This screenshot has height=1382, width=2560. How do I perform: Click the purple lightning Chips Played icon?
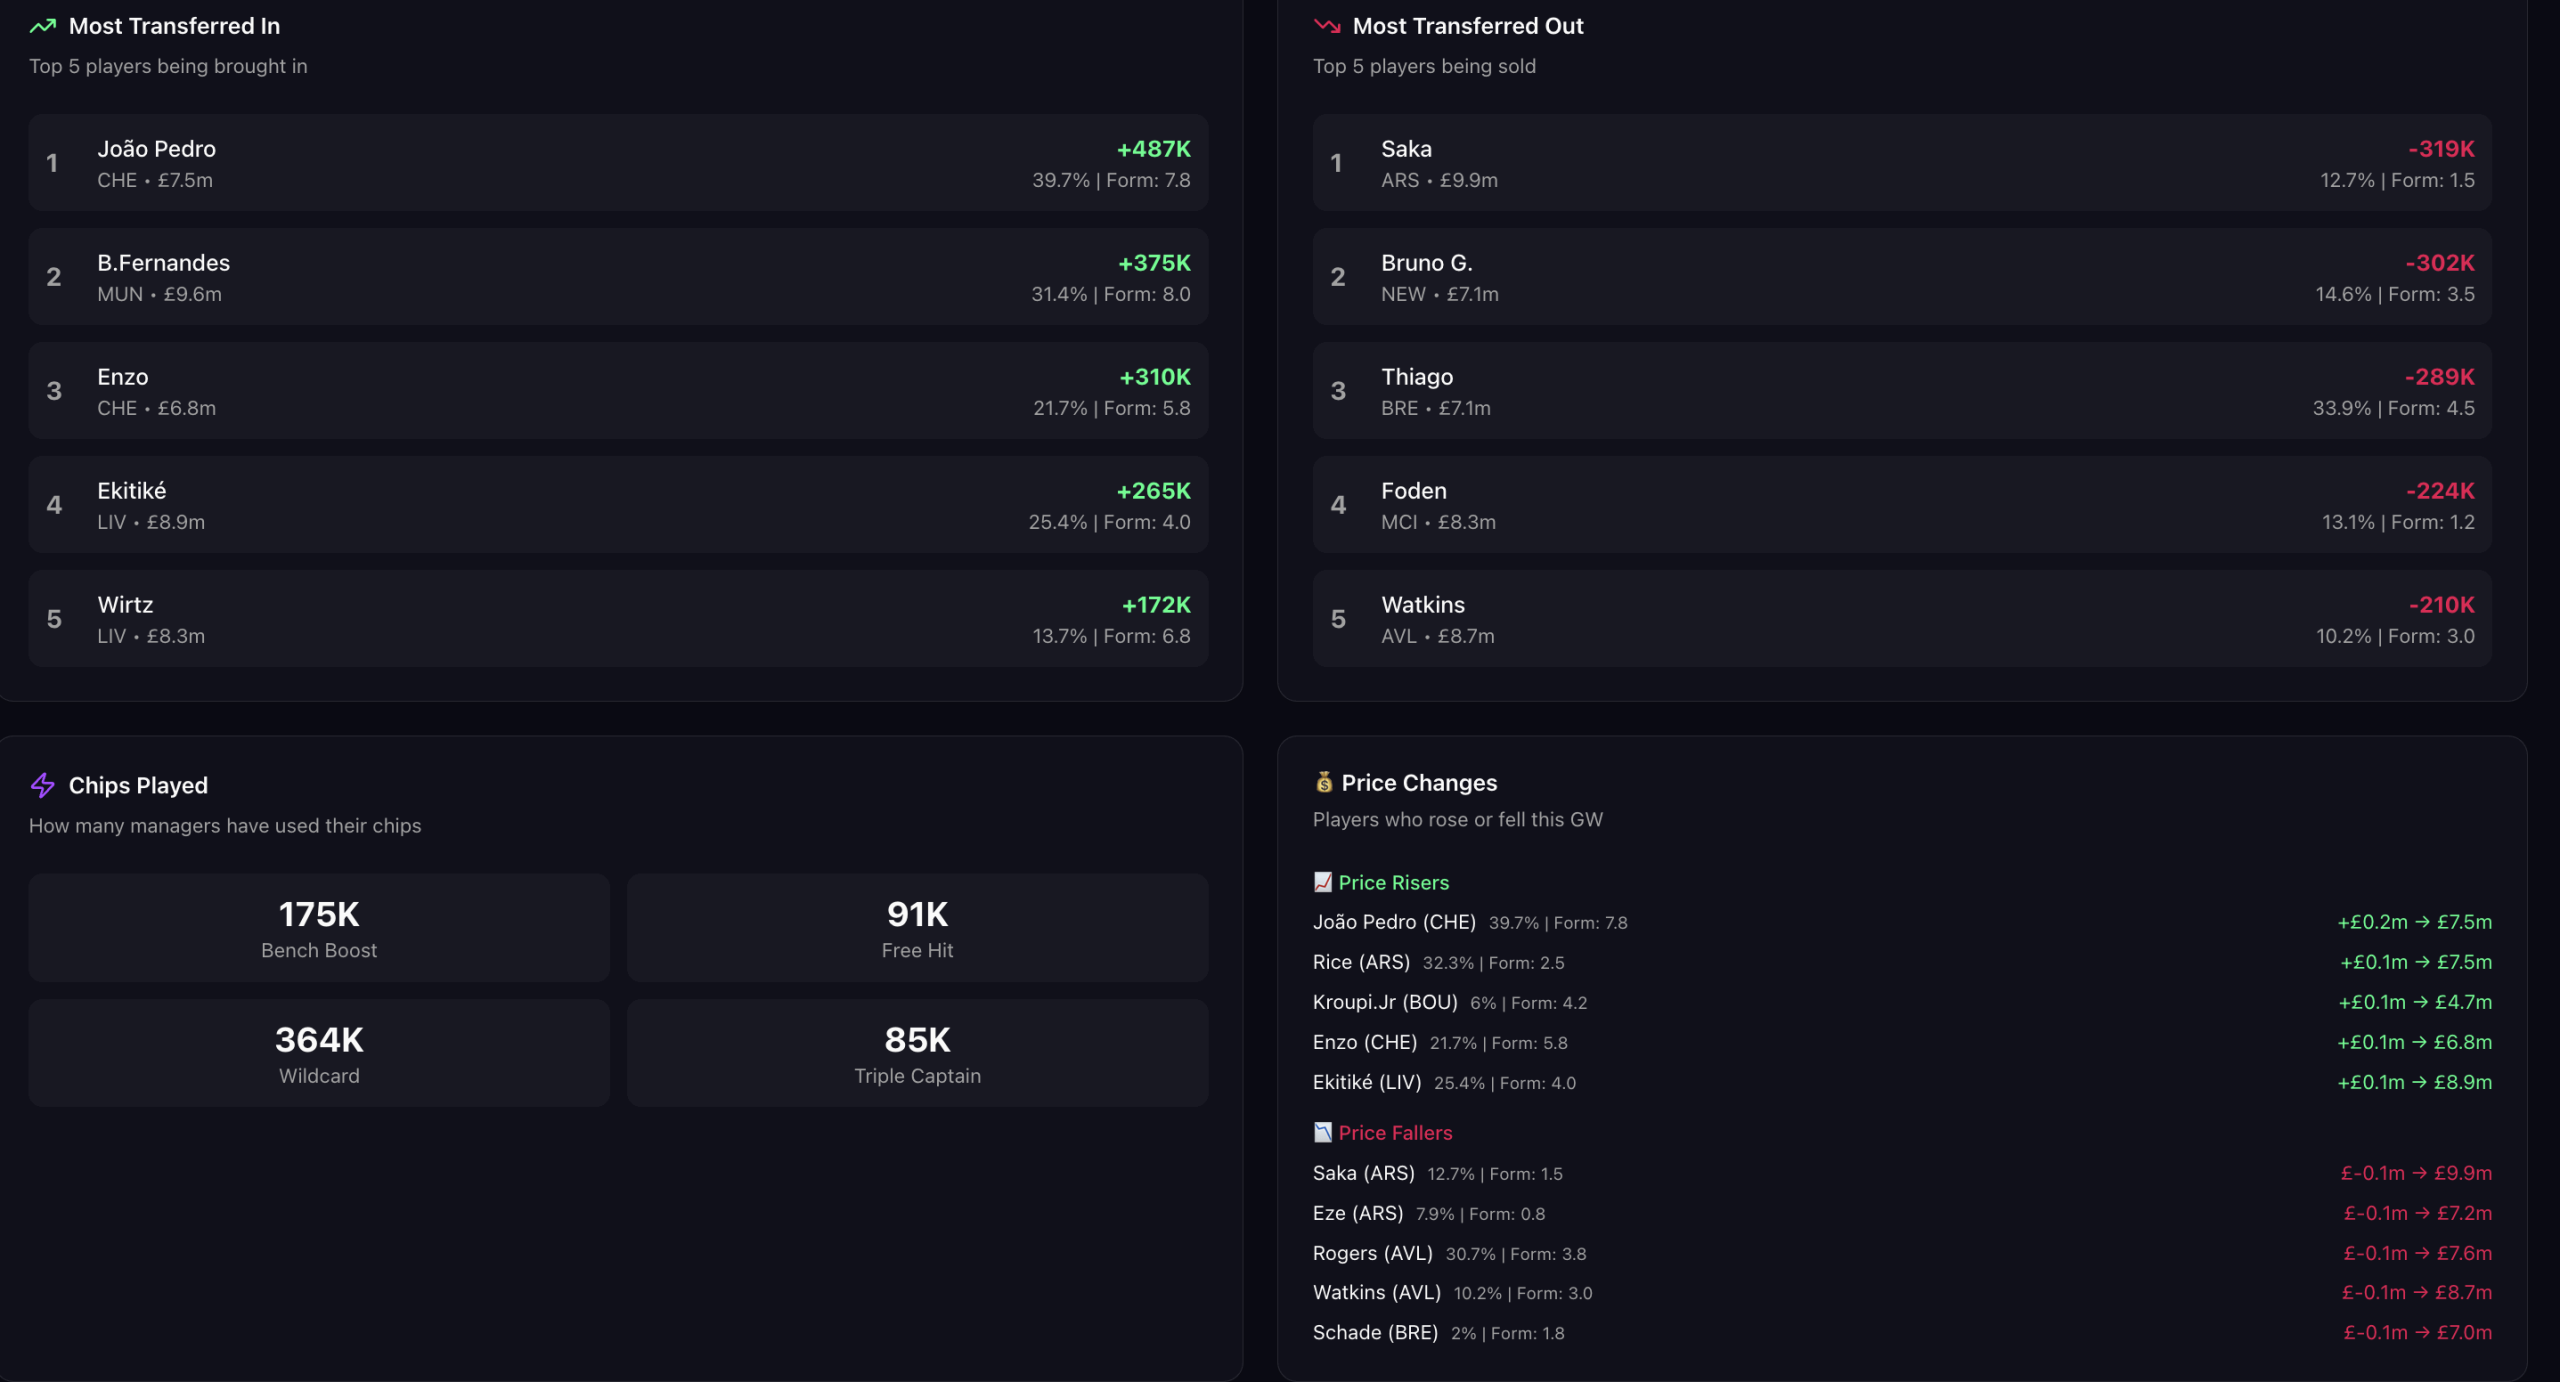click(x=43, y=785)
